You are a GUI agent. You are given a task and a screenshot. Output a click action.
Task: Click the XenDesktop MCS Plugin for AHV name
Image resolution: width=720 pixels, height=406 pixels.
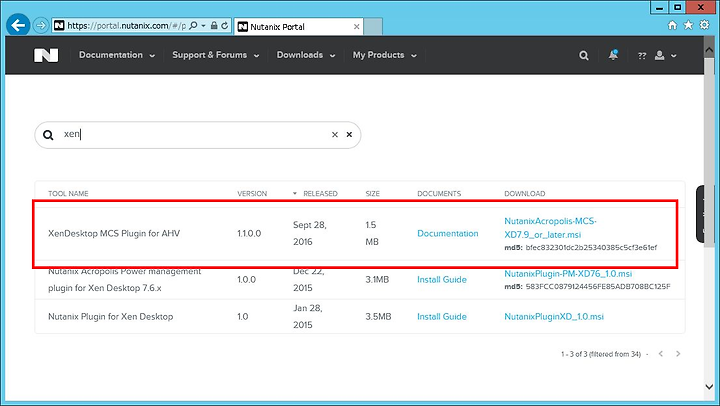pyautogui.click(x=114, y=233)
